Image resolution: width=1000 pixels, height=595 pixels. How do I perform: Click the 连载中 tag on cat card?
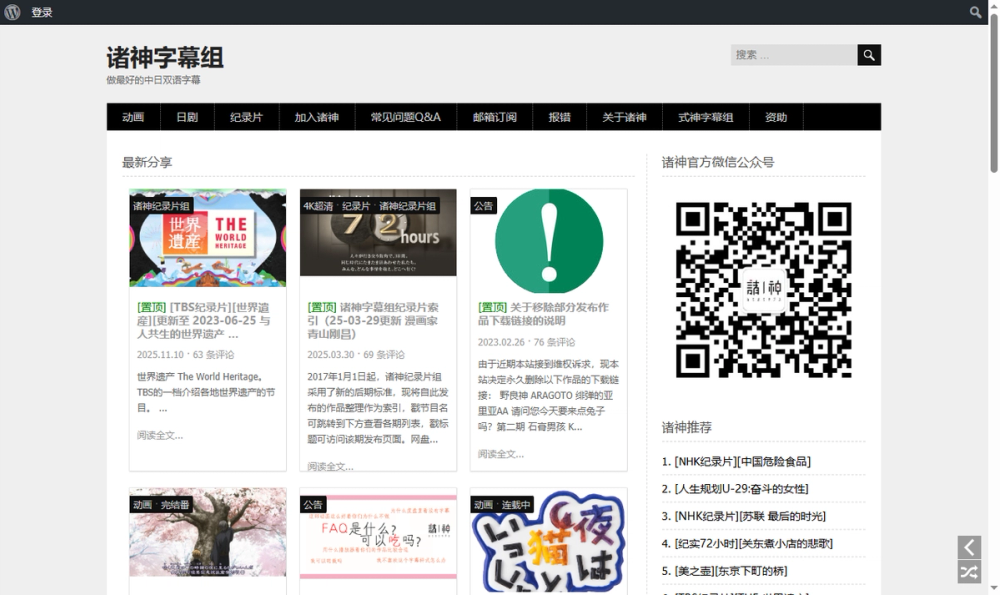click(515, 505)
